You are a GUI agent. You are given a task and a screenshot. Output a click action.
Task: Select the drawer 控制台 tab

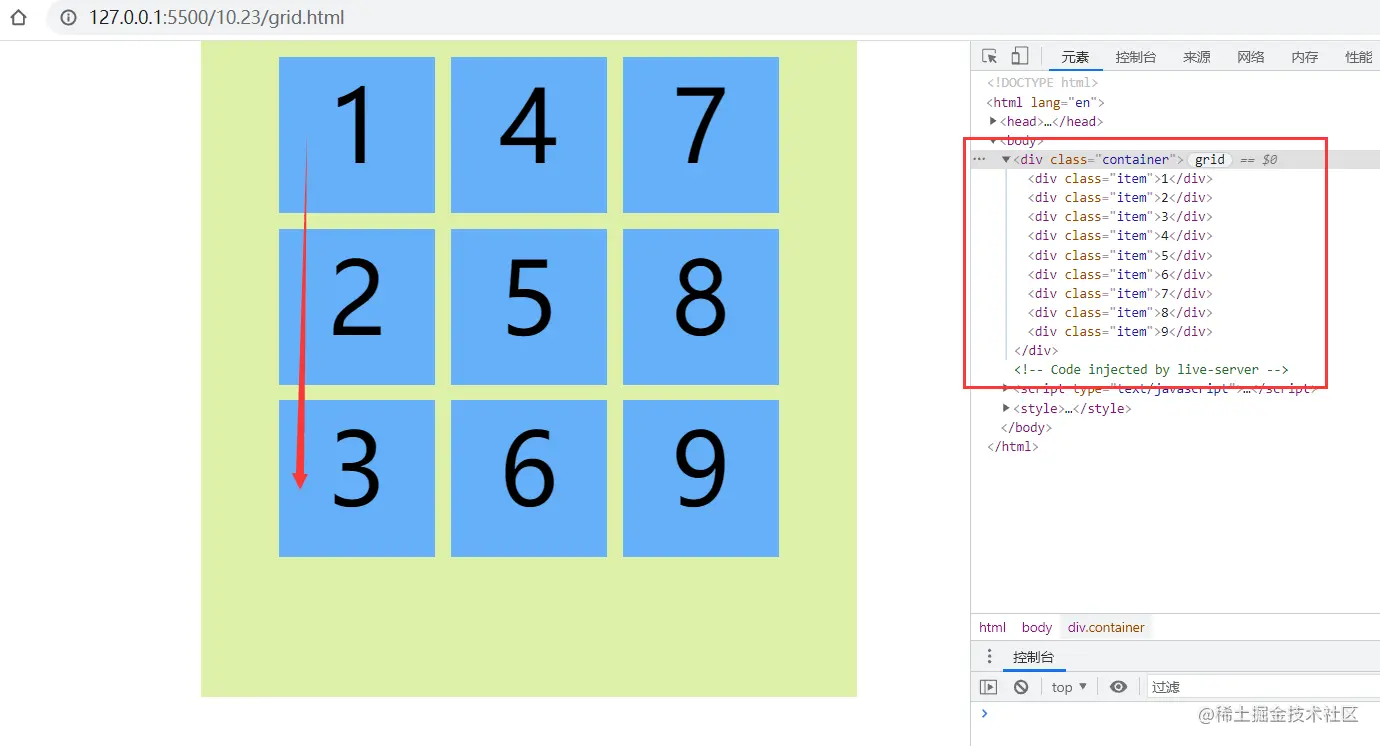(x=1034, y=657)
